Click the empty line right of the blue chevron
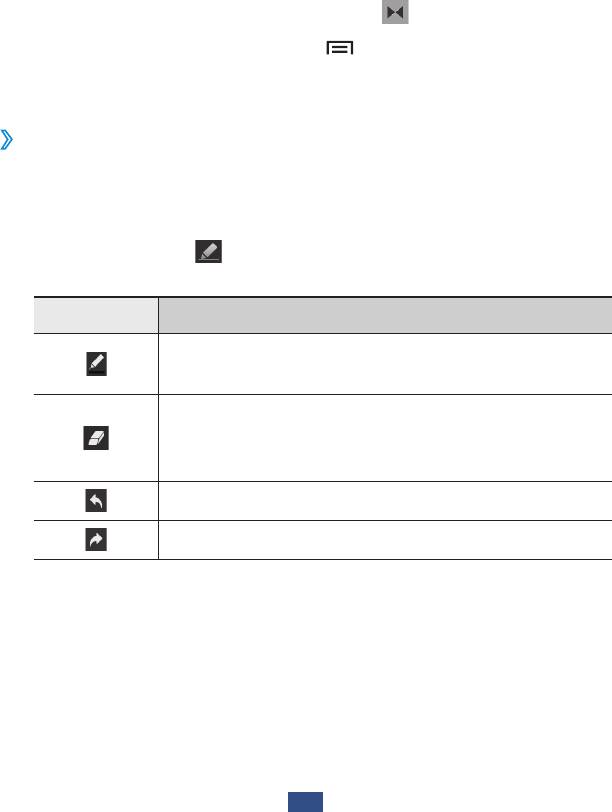612x812 pixels. (300, 143)
